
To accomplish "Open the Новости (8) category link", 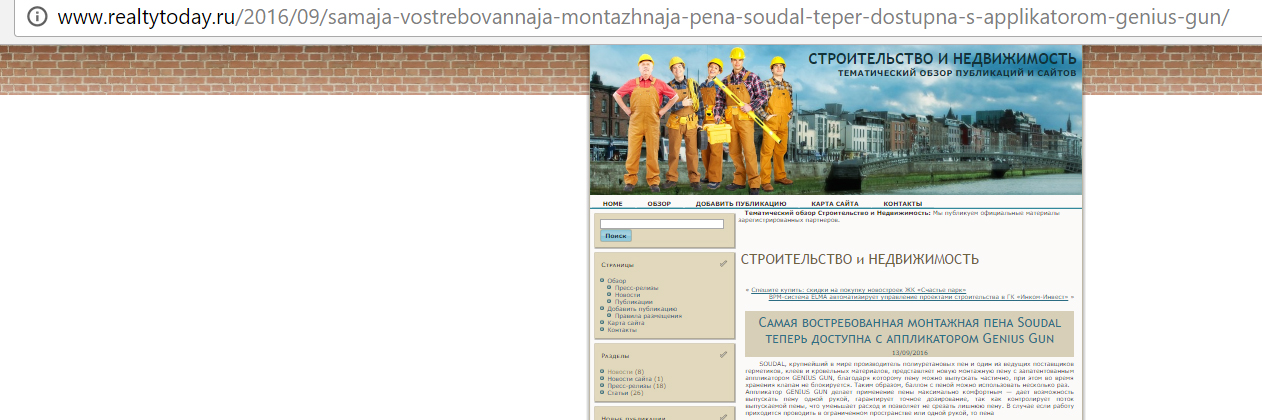I will [x=625, y=371].
